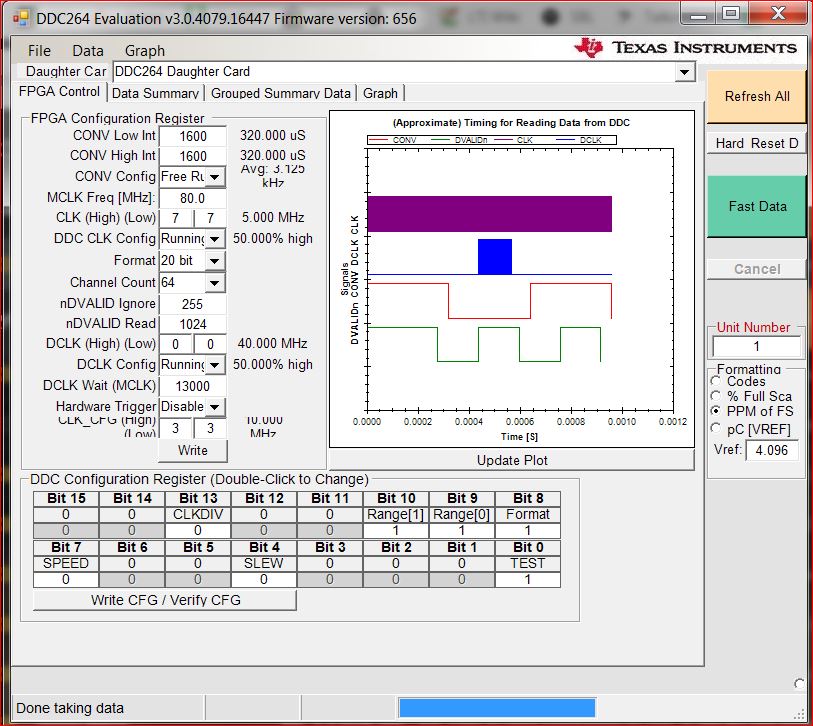Image resolution: width=813 pixels, height=726 pixels.
Task: Click the Refresh All button
Action: tap(756, 96)
